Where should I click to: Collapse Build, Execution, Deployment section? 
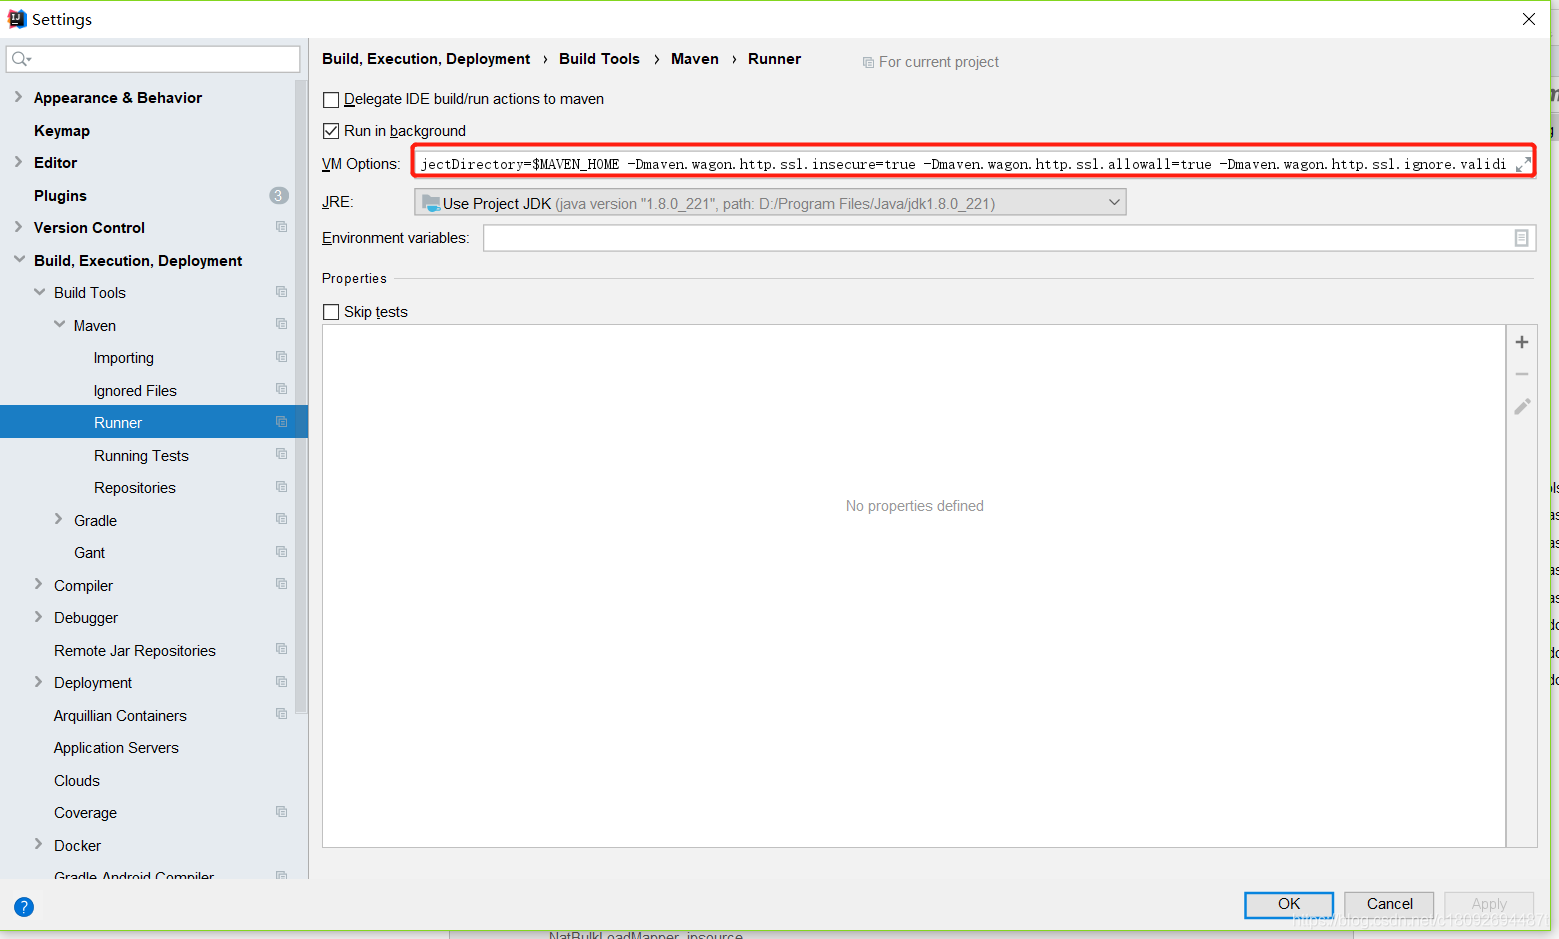click(x=19, y=259)
